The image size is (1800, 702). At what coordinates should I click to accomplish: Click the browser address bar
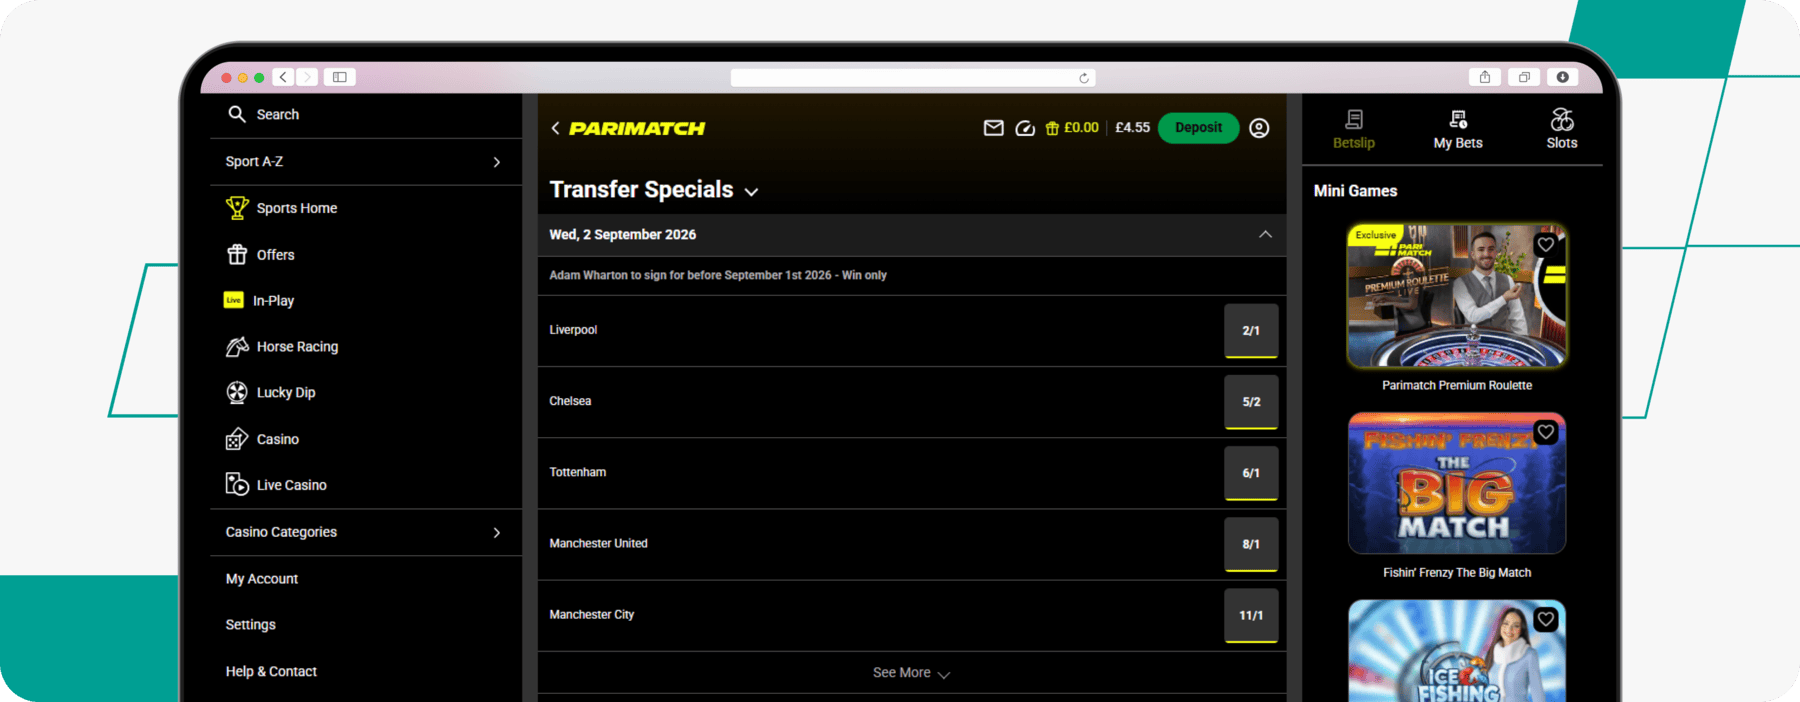(913, 78)
